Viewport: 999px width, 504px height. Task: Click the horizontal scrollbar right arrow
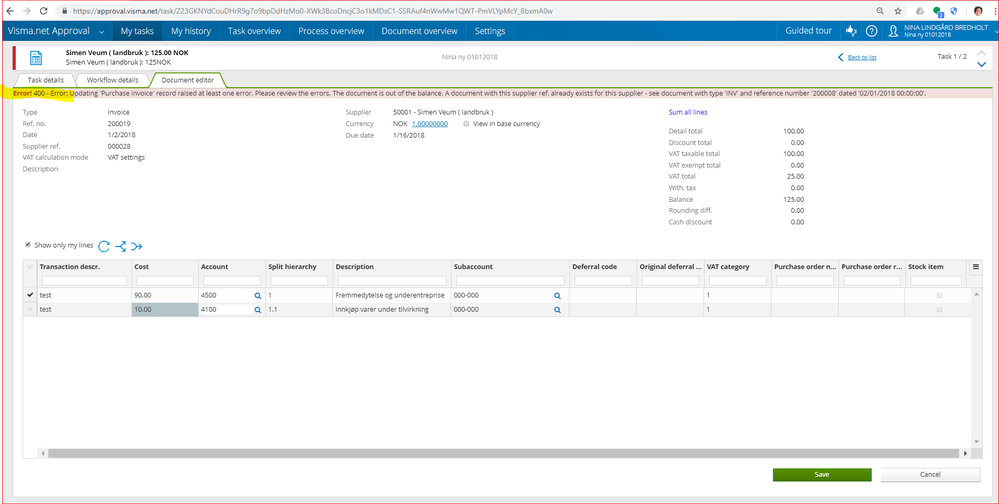[965, 453]
